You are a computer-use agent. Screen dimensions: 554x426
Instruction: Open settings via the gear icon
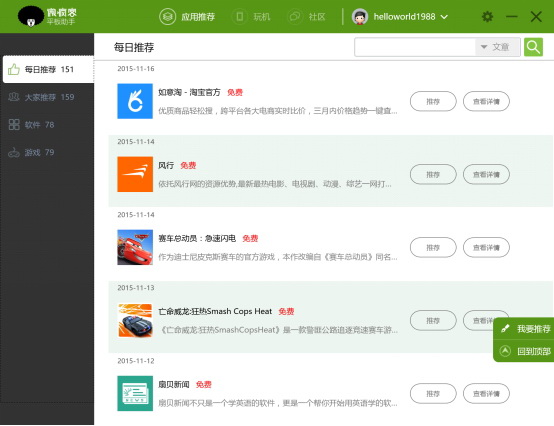point(487,17)
